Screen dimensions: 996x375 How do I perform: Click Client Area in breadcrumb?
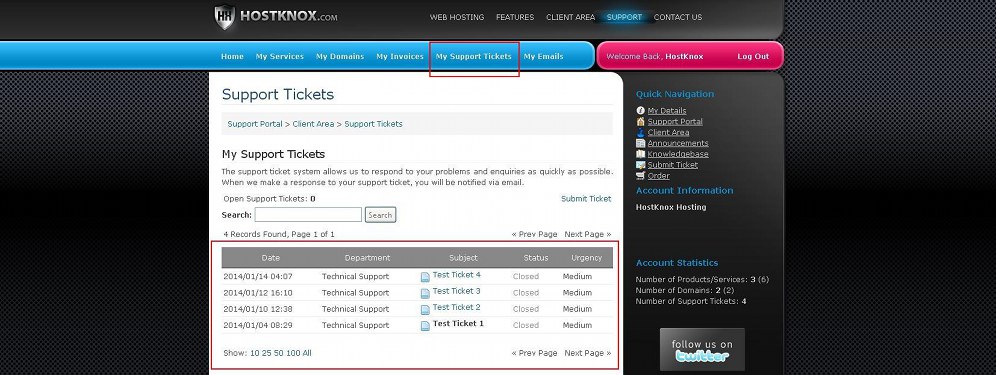pyautogui.click(x=313, y=124)
